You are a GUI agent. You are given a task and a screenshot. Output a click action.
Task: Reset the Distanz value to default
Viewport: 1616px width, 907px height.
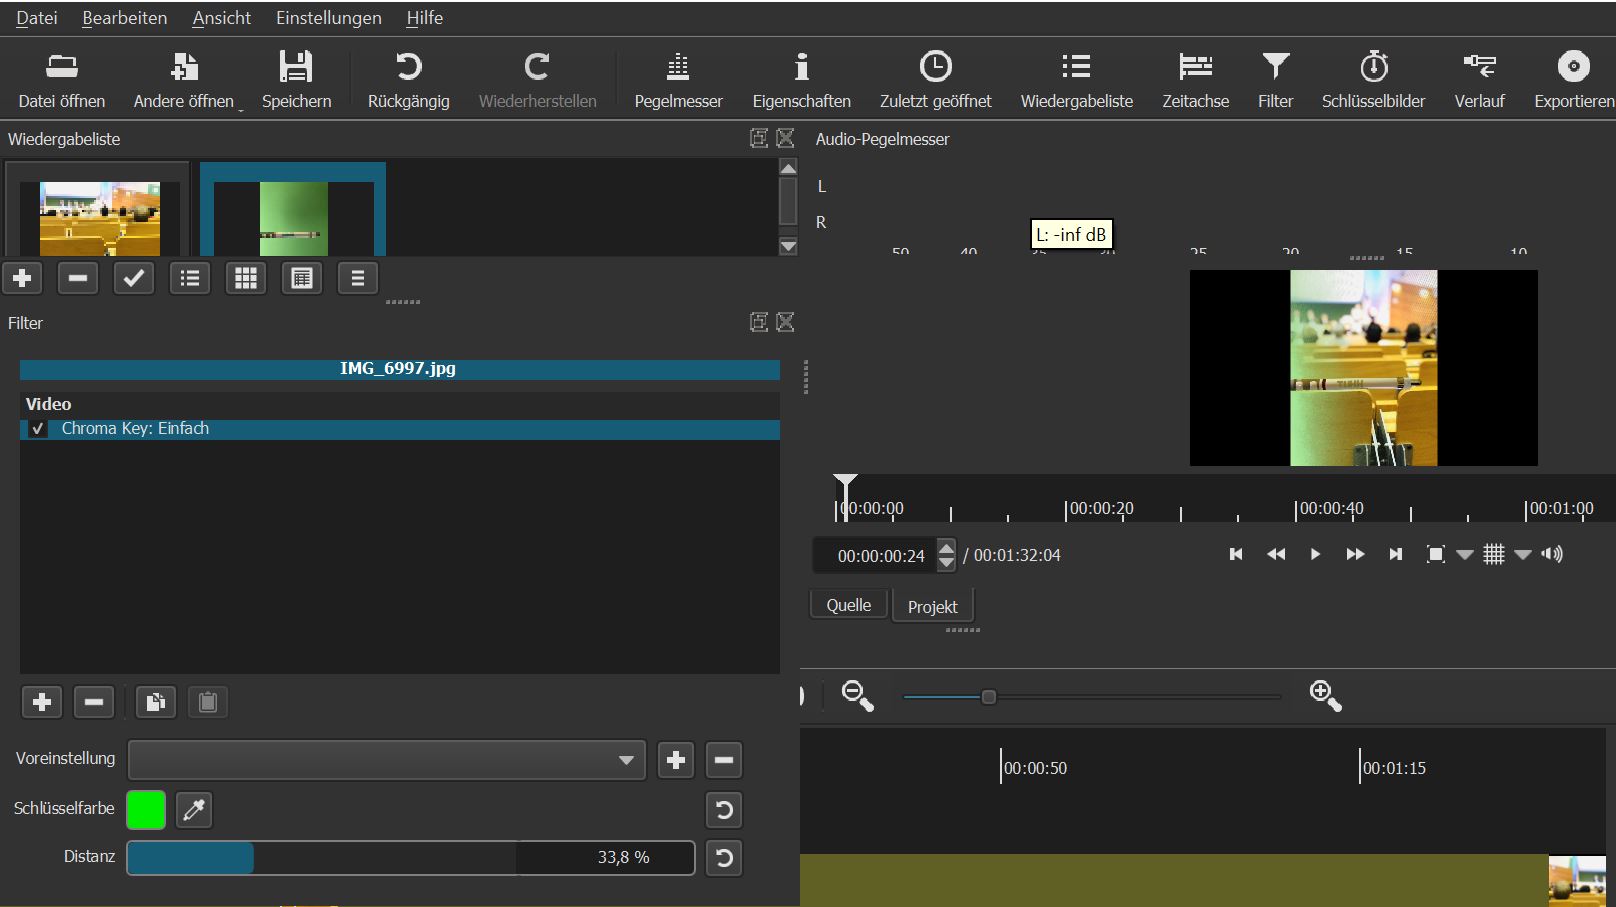pyautogui.click(x=724, y=858)
